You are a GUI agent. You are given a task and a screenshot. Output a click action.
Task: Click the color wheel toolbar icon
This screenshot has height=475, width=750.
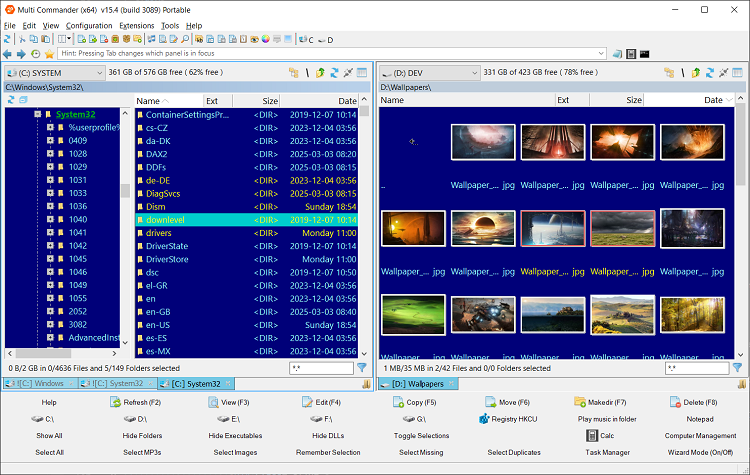tap(265, 39)
